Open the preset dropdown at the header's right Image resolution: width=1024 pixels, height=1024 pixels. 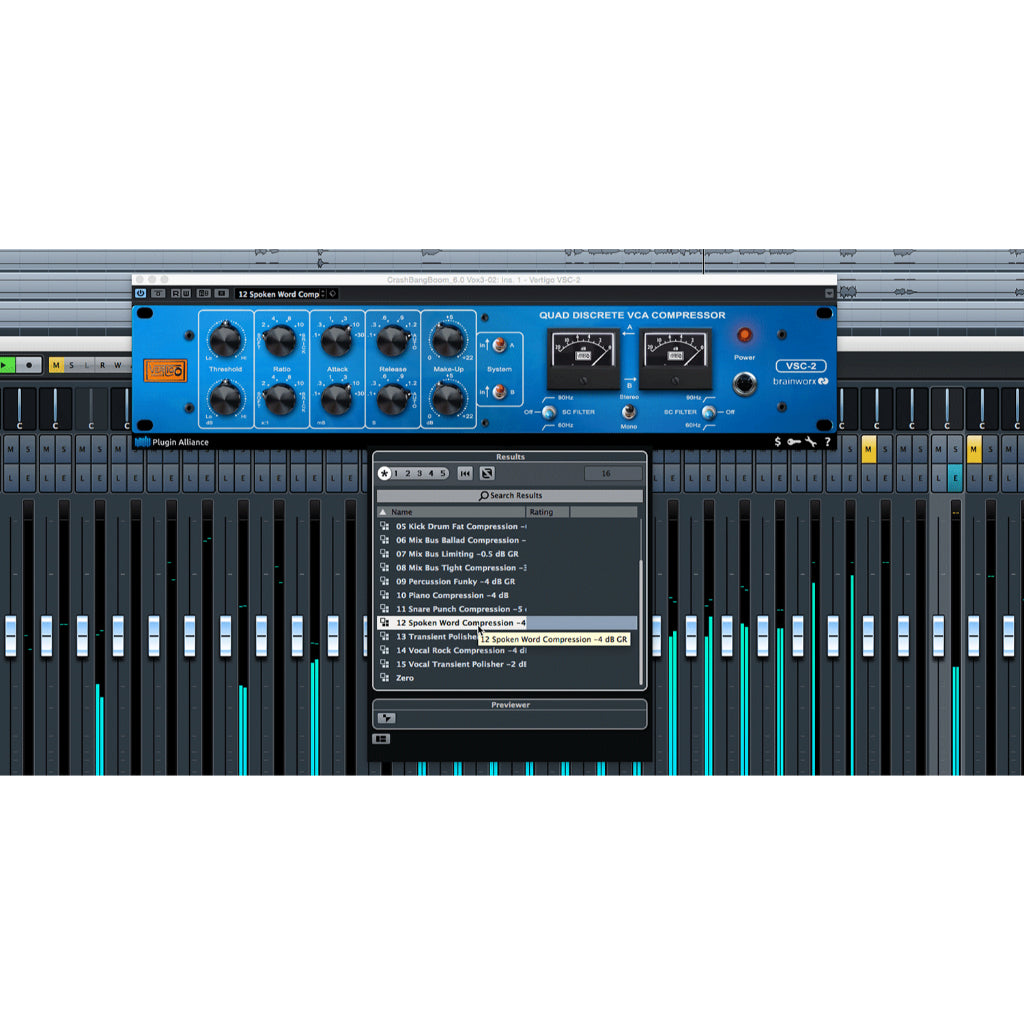(334, 293)
